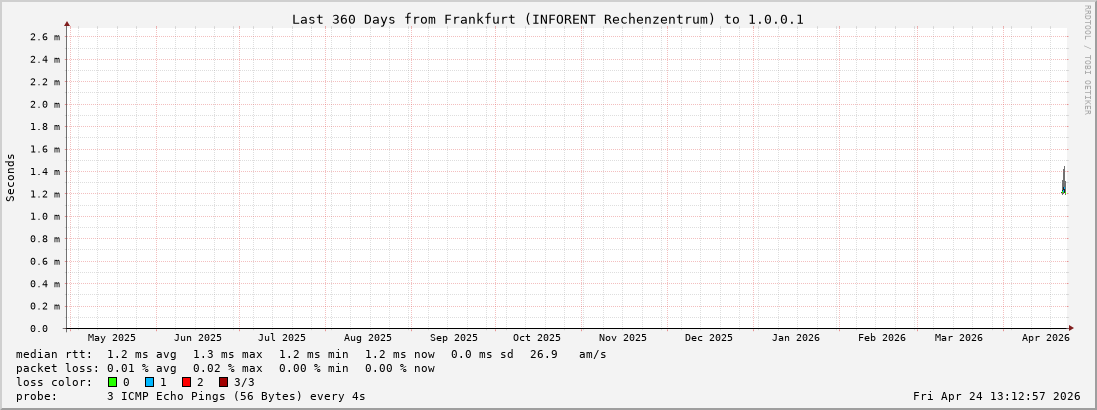Screen dimensions: 1097x410
Task: Click the median rtt statistics line
Action: 310,354
